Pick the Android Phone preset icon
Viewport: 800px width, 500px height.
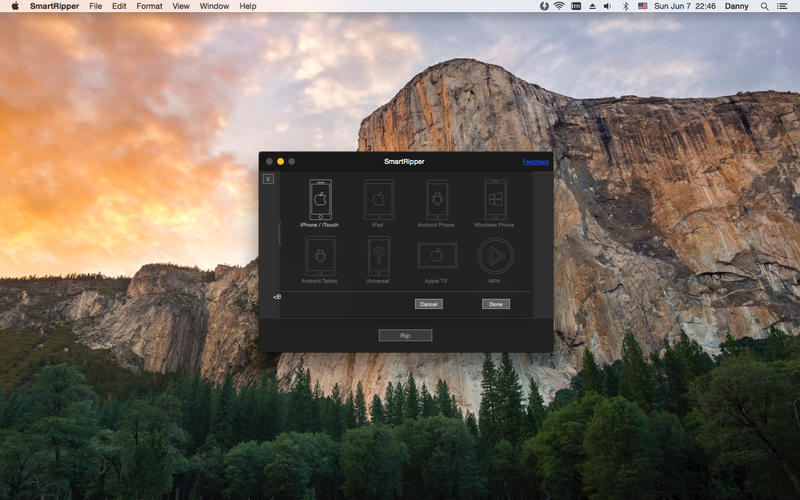(436, 199)
